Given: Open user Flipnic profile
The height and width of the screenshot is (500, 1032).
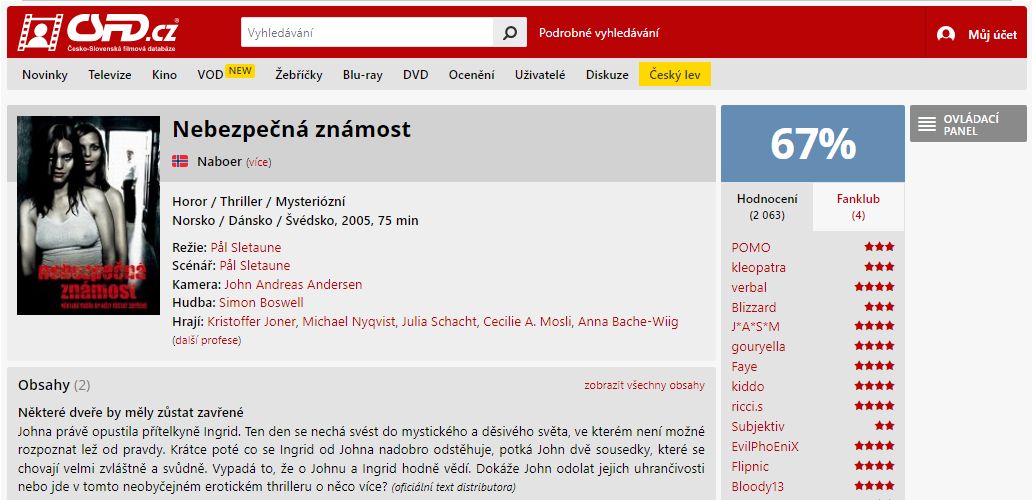Looking at the screenshot, I should (750, 466).
